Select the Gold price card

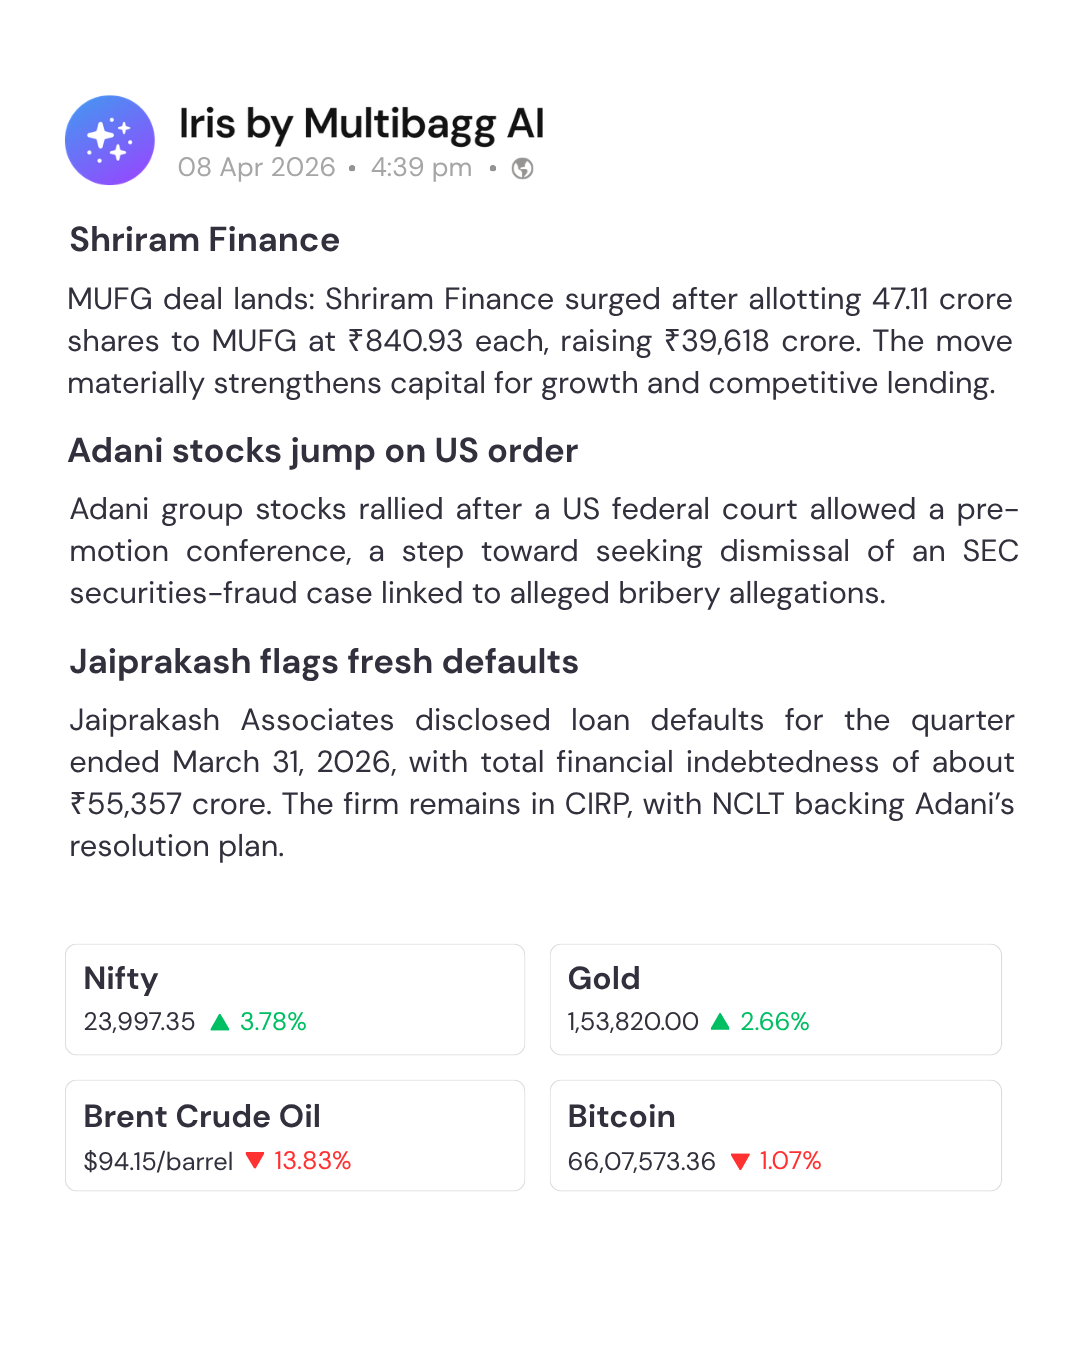click(x=775, y=999)
